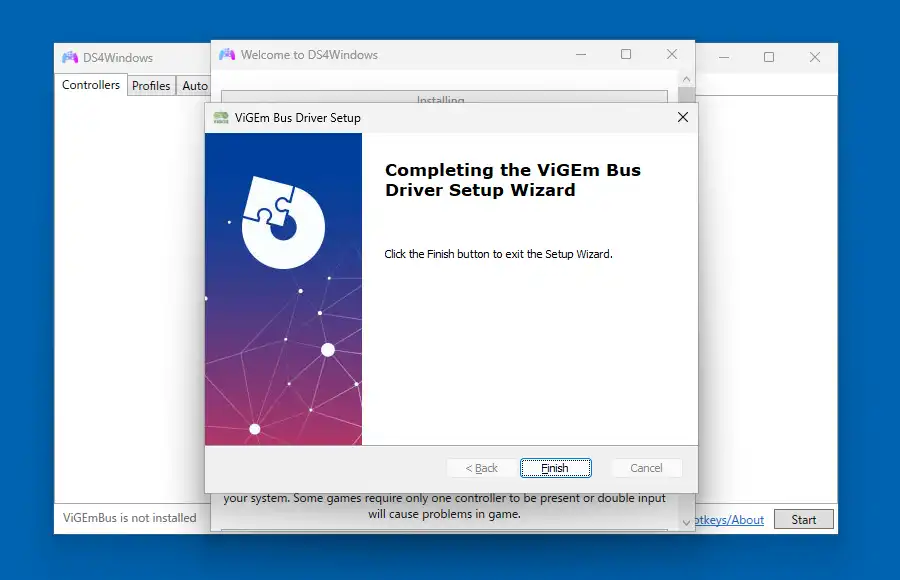Click the Installing button in the Welcome window
Image resolution: width=900 pixels, height=580 pixels.
[x=444, y=97]
